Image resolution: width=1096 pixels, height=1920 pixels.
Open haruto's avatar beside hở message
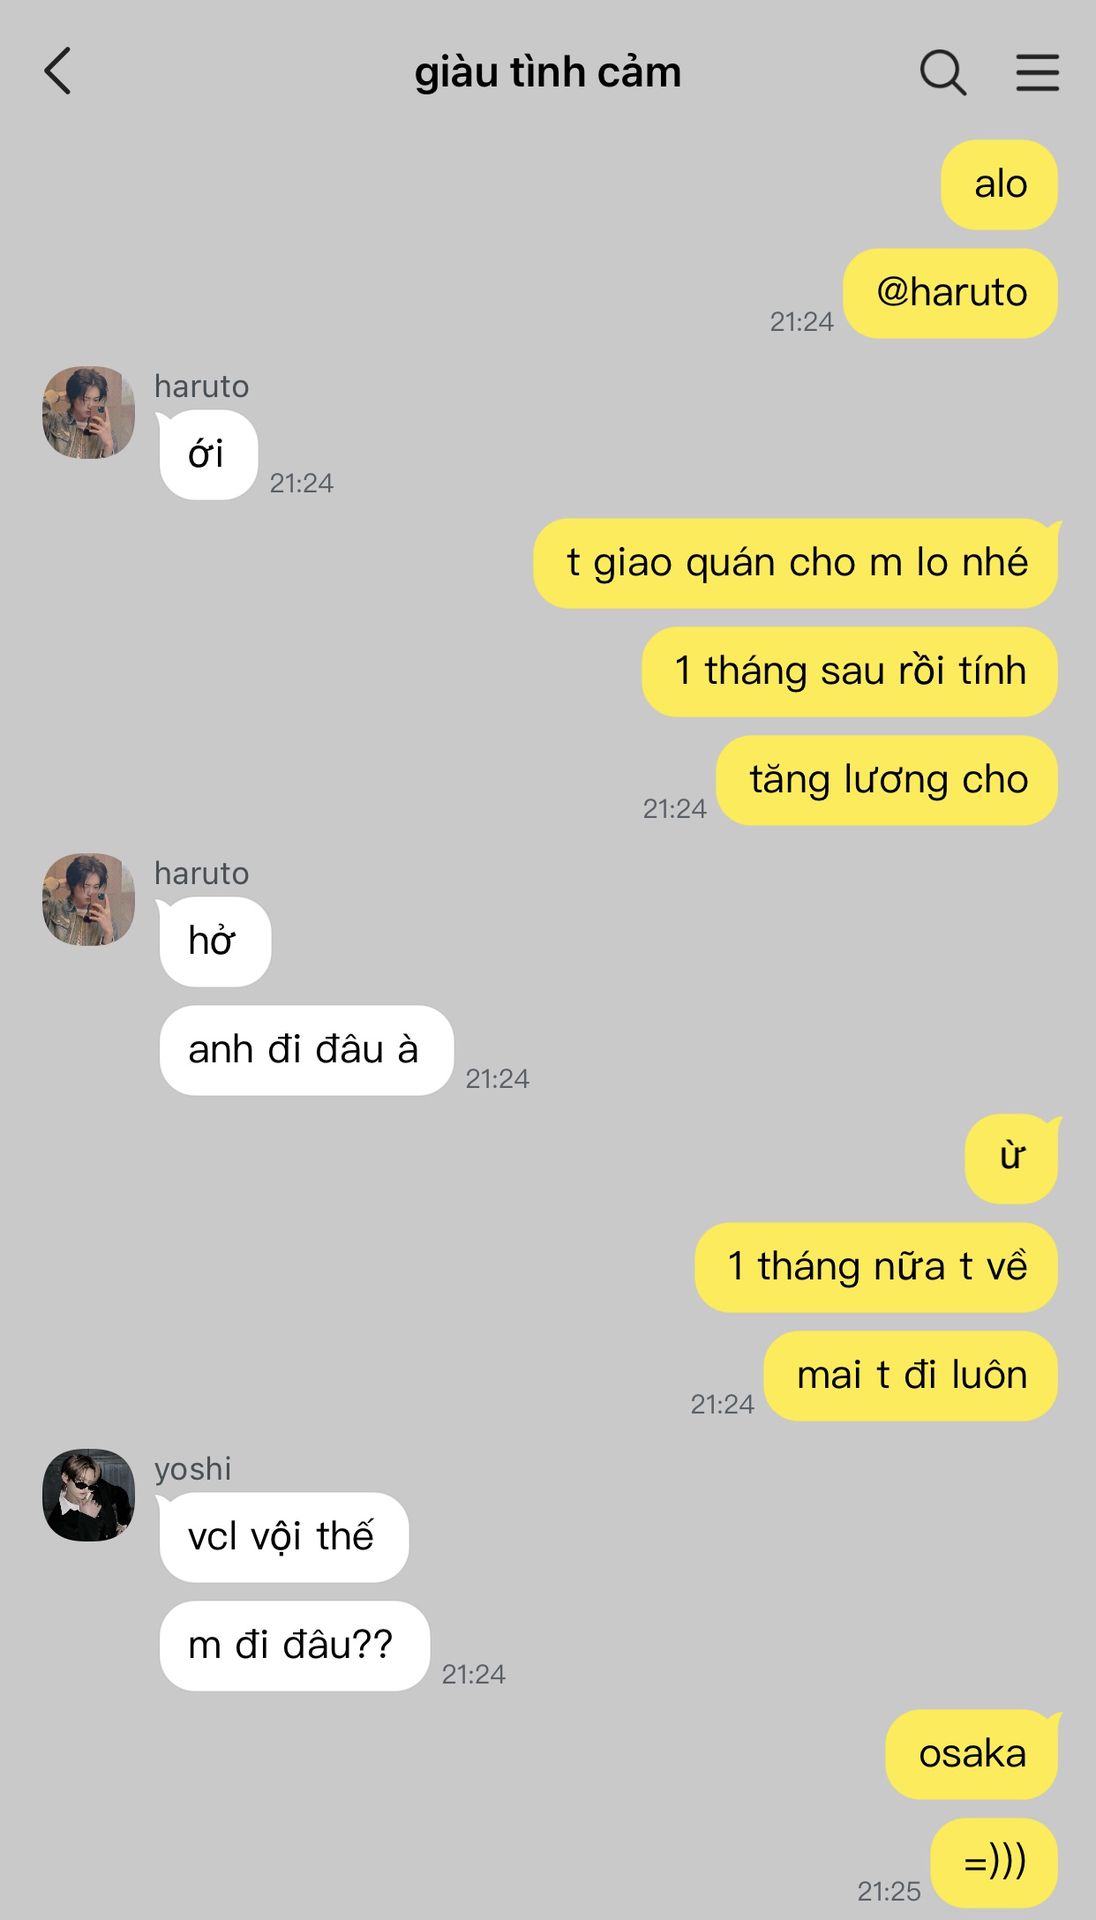(88, 899)
